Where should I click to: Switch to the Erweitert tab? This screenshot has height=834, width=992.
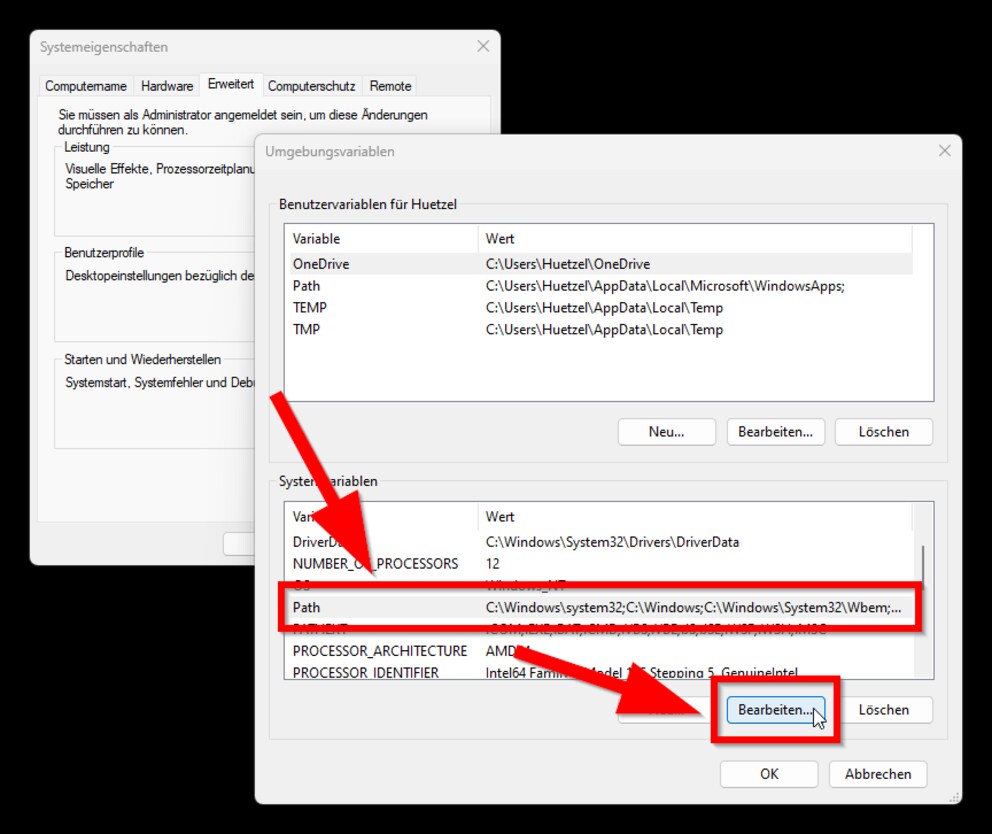pyautogui.click(x=231, y=85)
